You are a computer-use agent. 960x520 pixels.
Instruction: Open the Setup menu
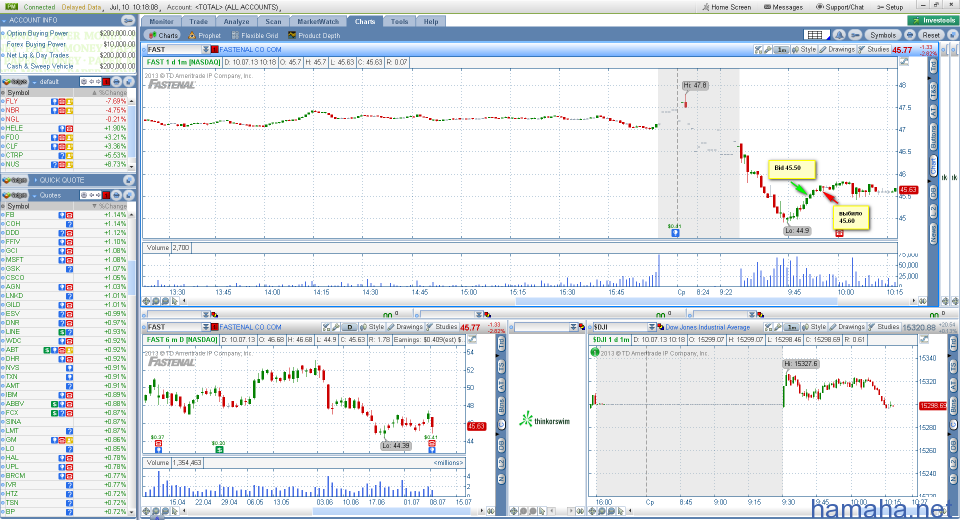(890, 7)
